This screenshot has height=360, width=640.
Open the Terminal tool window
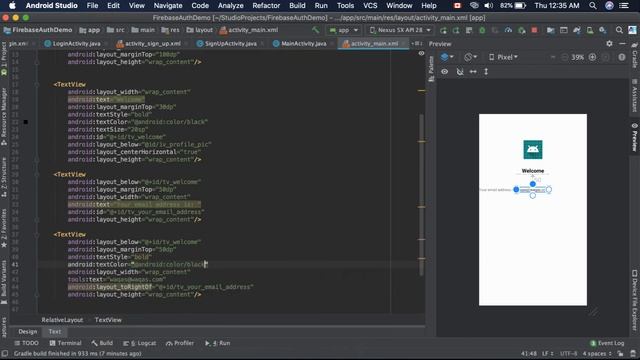pyautogui.click(x=65, y=343)
